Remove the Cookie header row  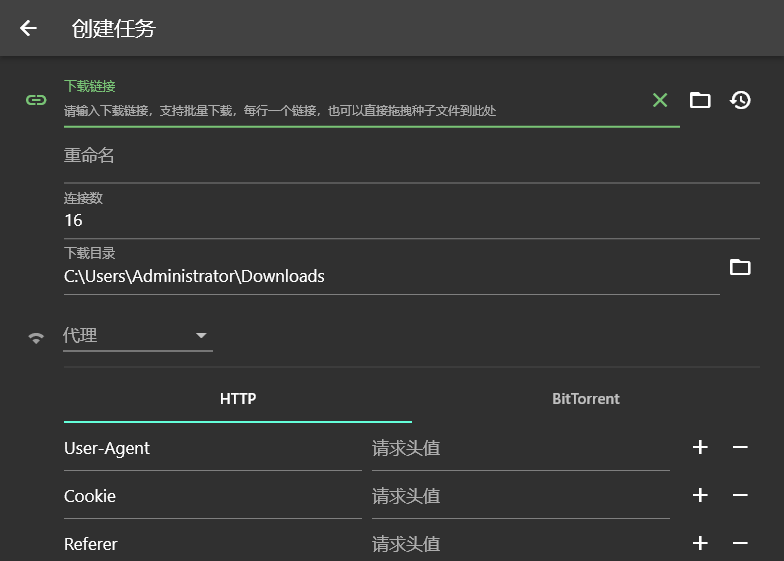pyautogui.click(x=740, y=496)
